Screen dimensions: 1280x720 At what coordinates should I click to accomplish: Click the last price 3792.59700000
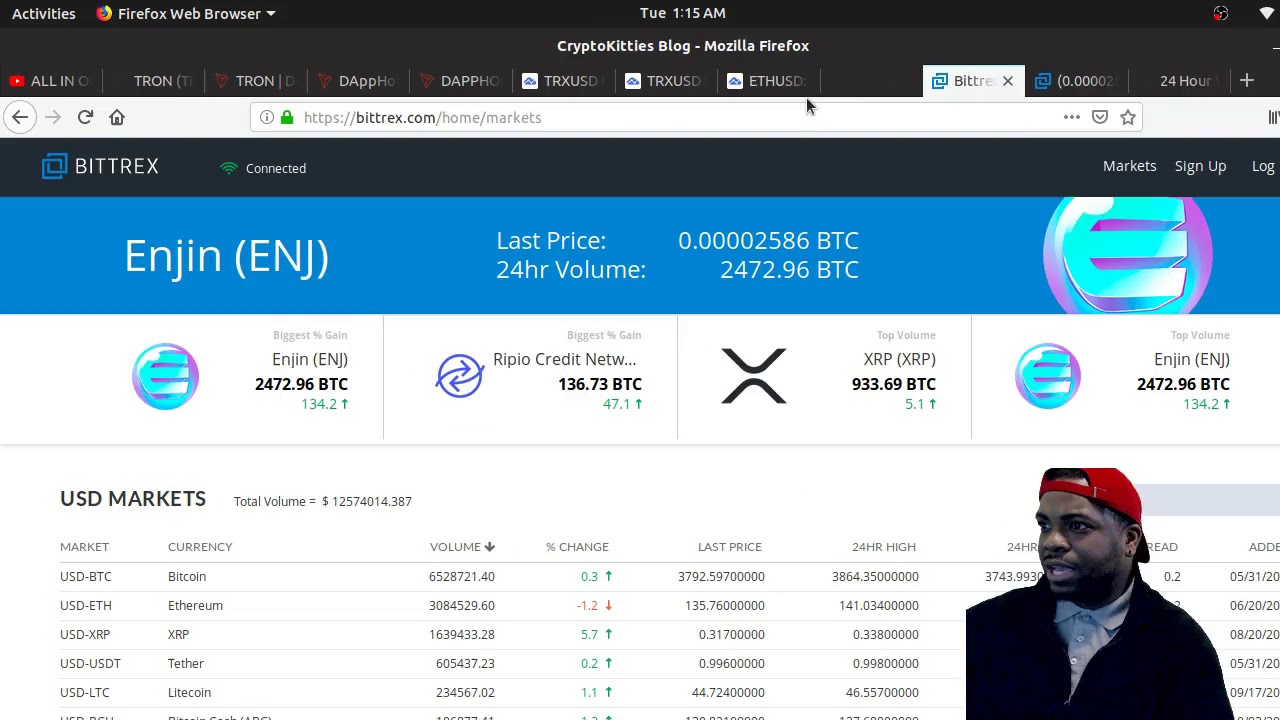coord(721,577)
